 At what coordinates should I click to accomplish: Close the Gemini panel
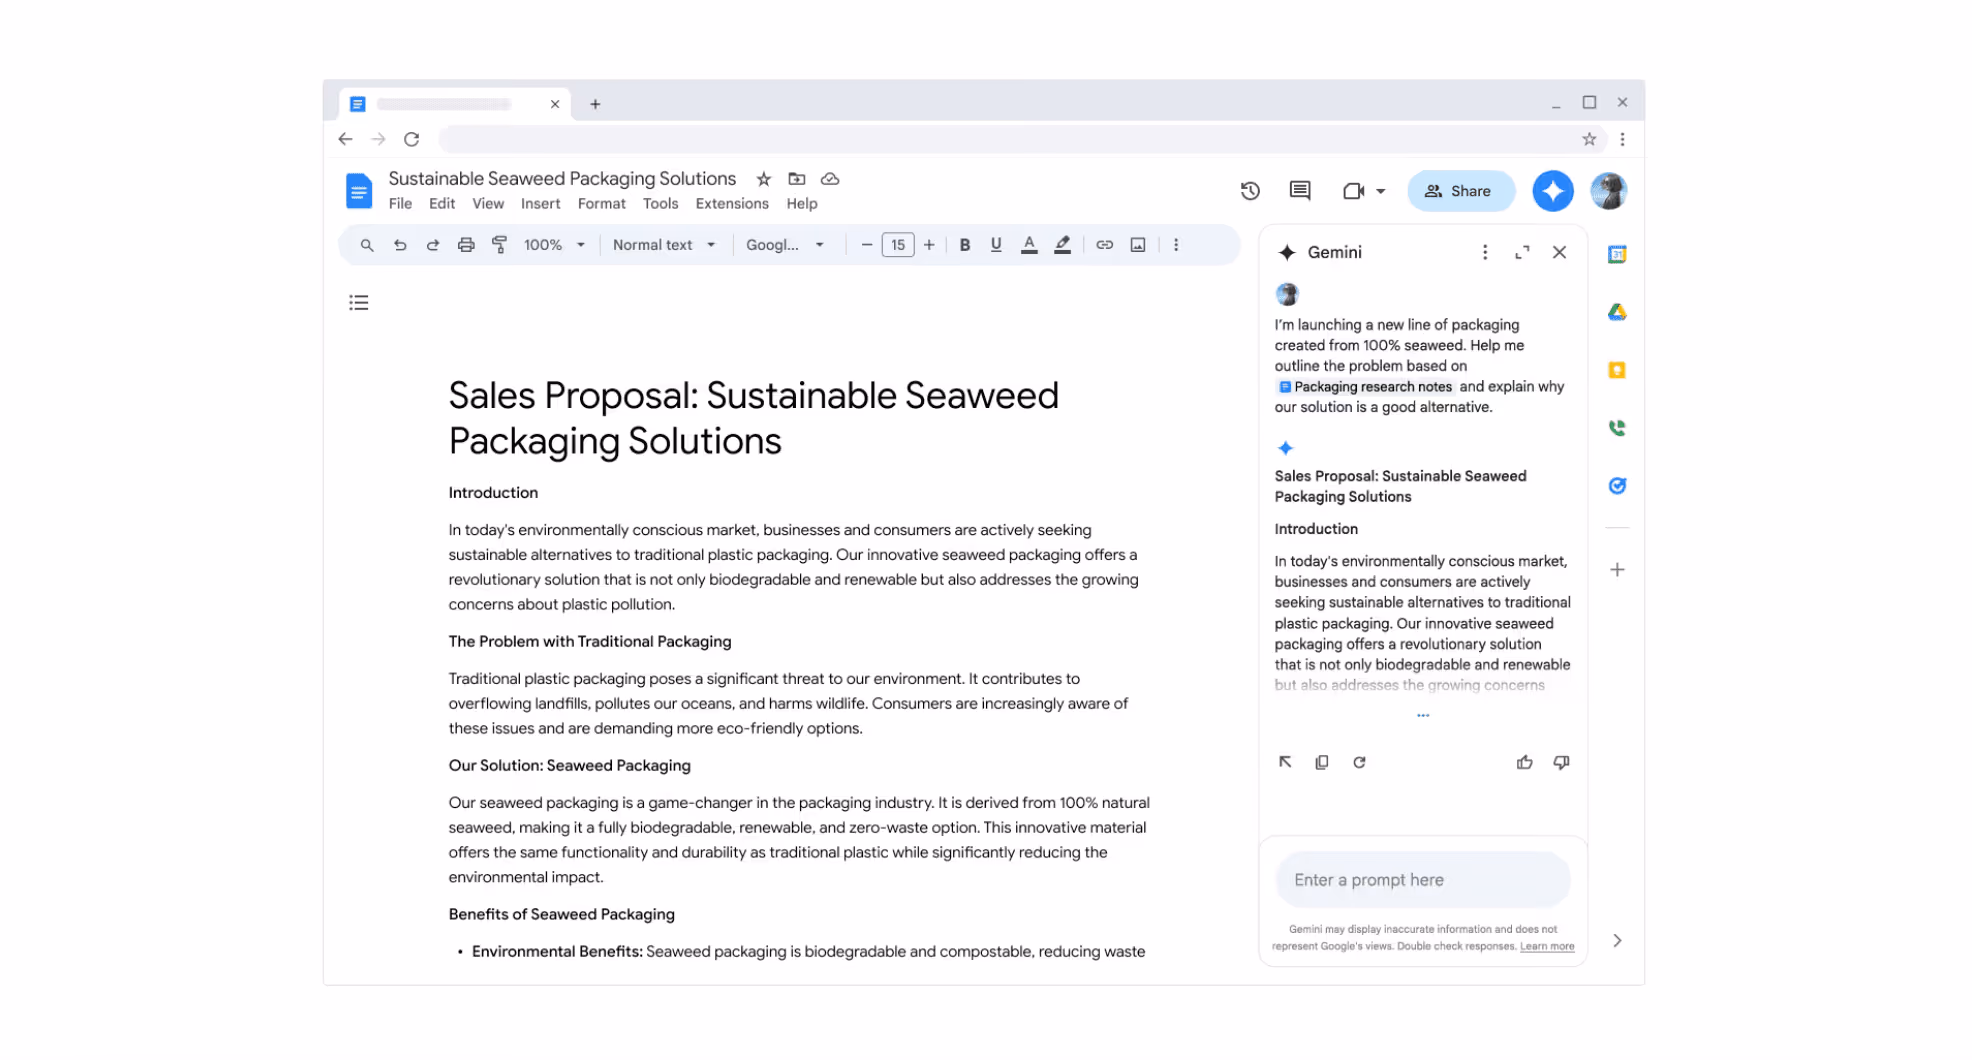[1559, 253]
